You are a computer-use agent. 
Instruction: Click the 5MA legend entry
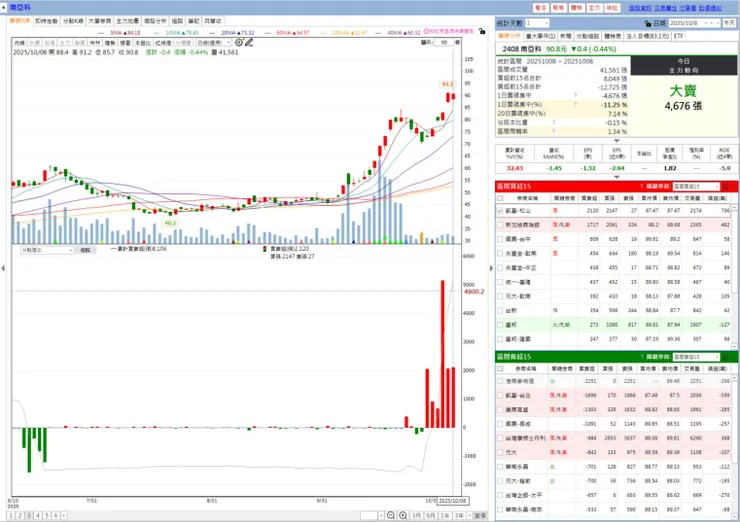[x=119, y=33]
